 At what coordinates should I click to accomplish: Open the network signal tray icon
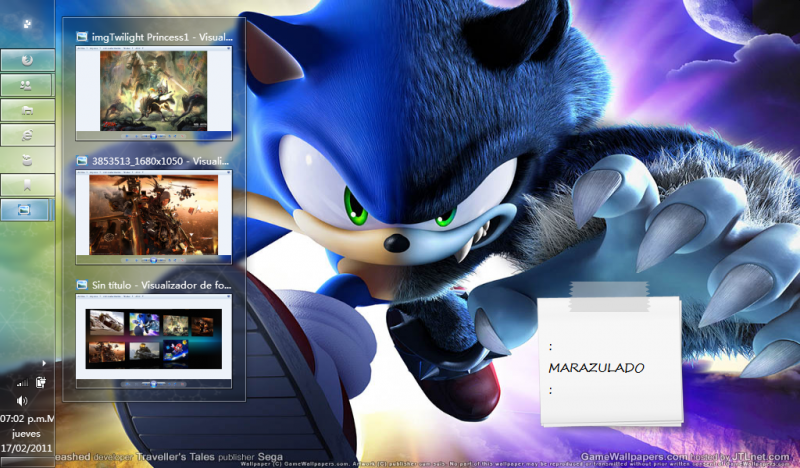(x=22, y=382)
